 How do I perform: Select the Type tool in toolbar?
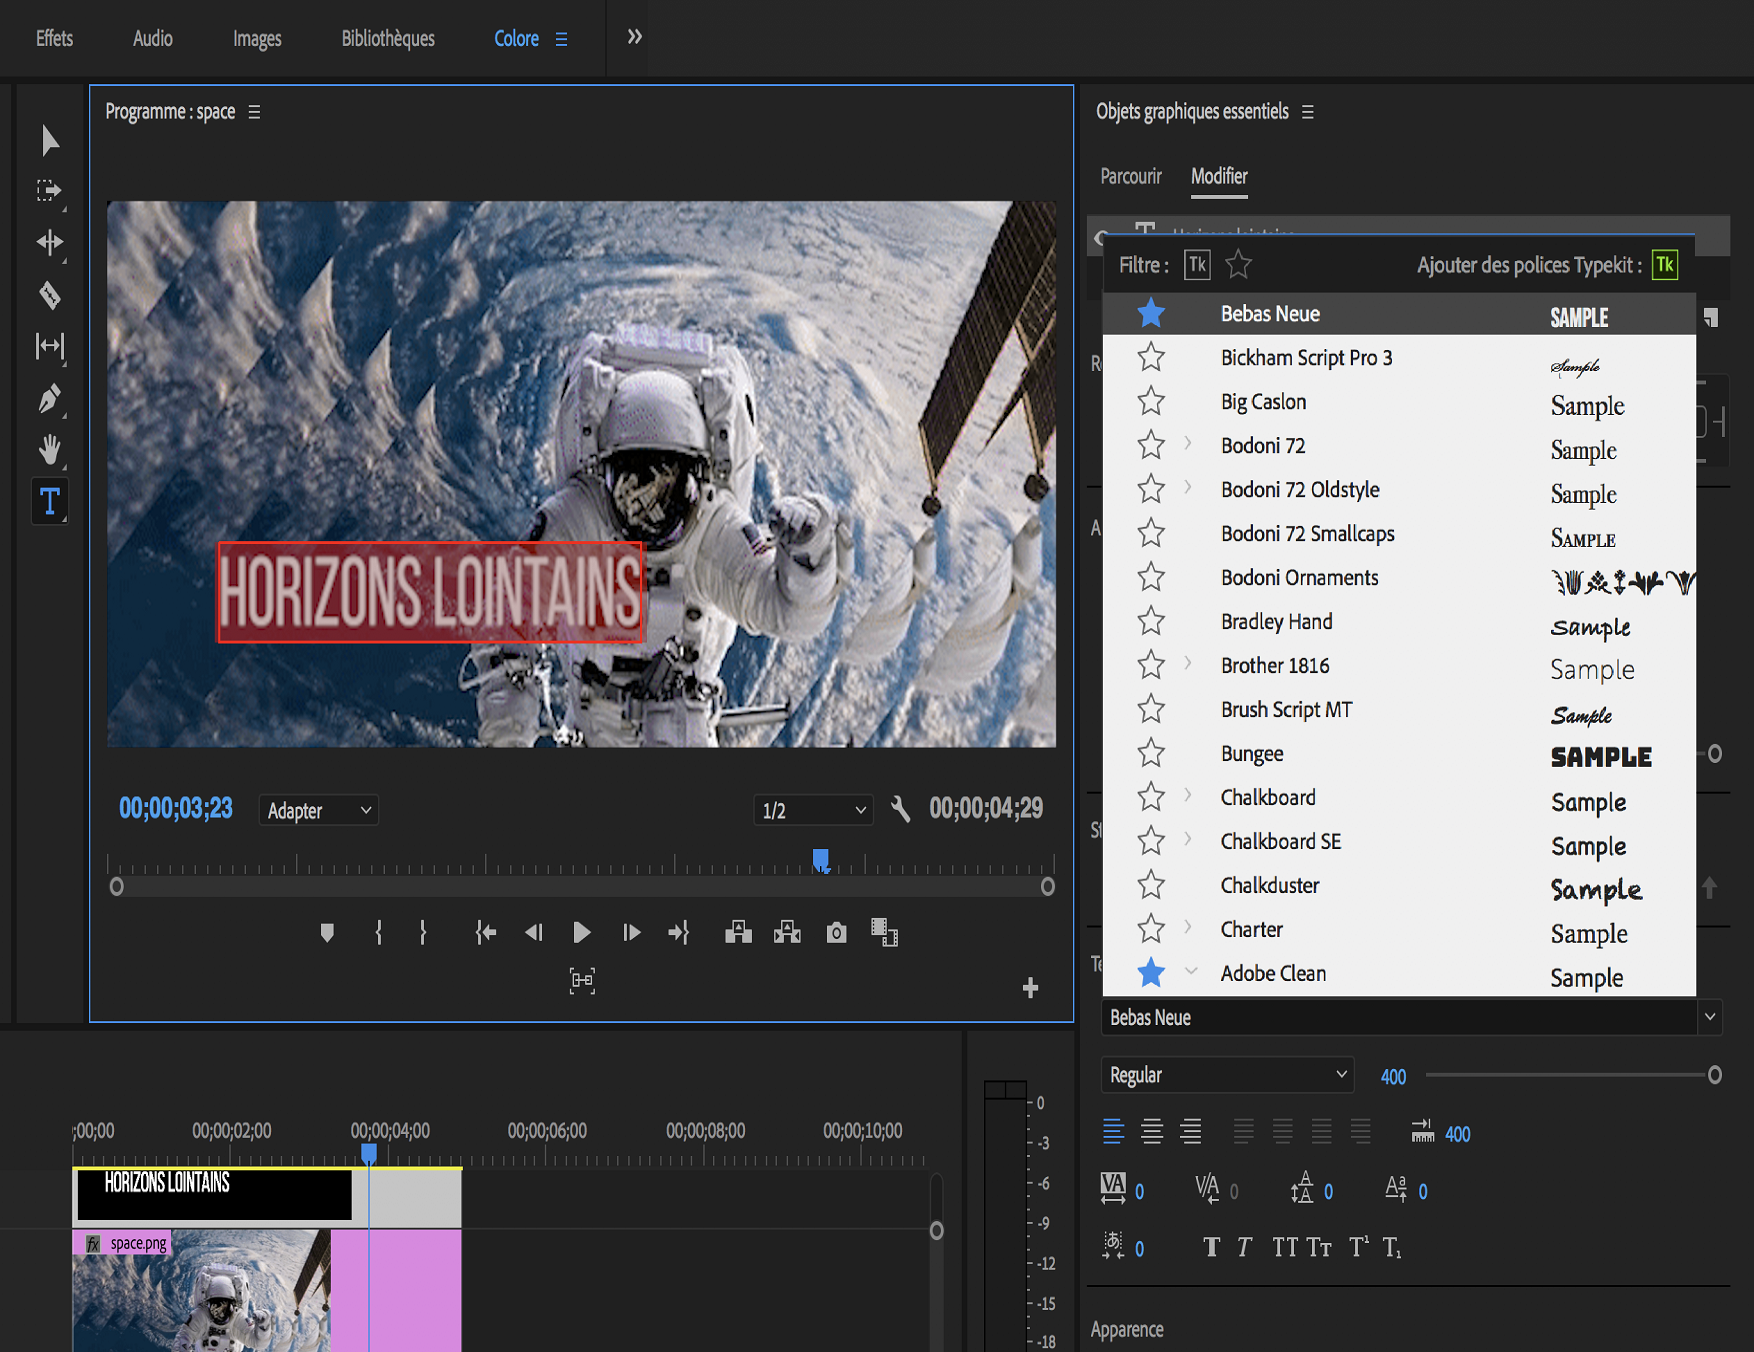(x=49, y=500)
